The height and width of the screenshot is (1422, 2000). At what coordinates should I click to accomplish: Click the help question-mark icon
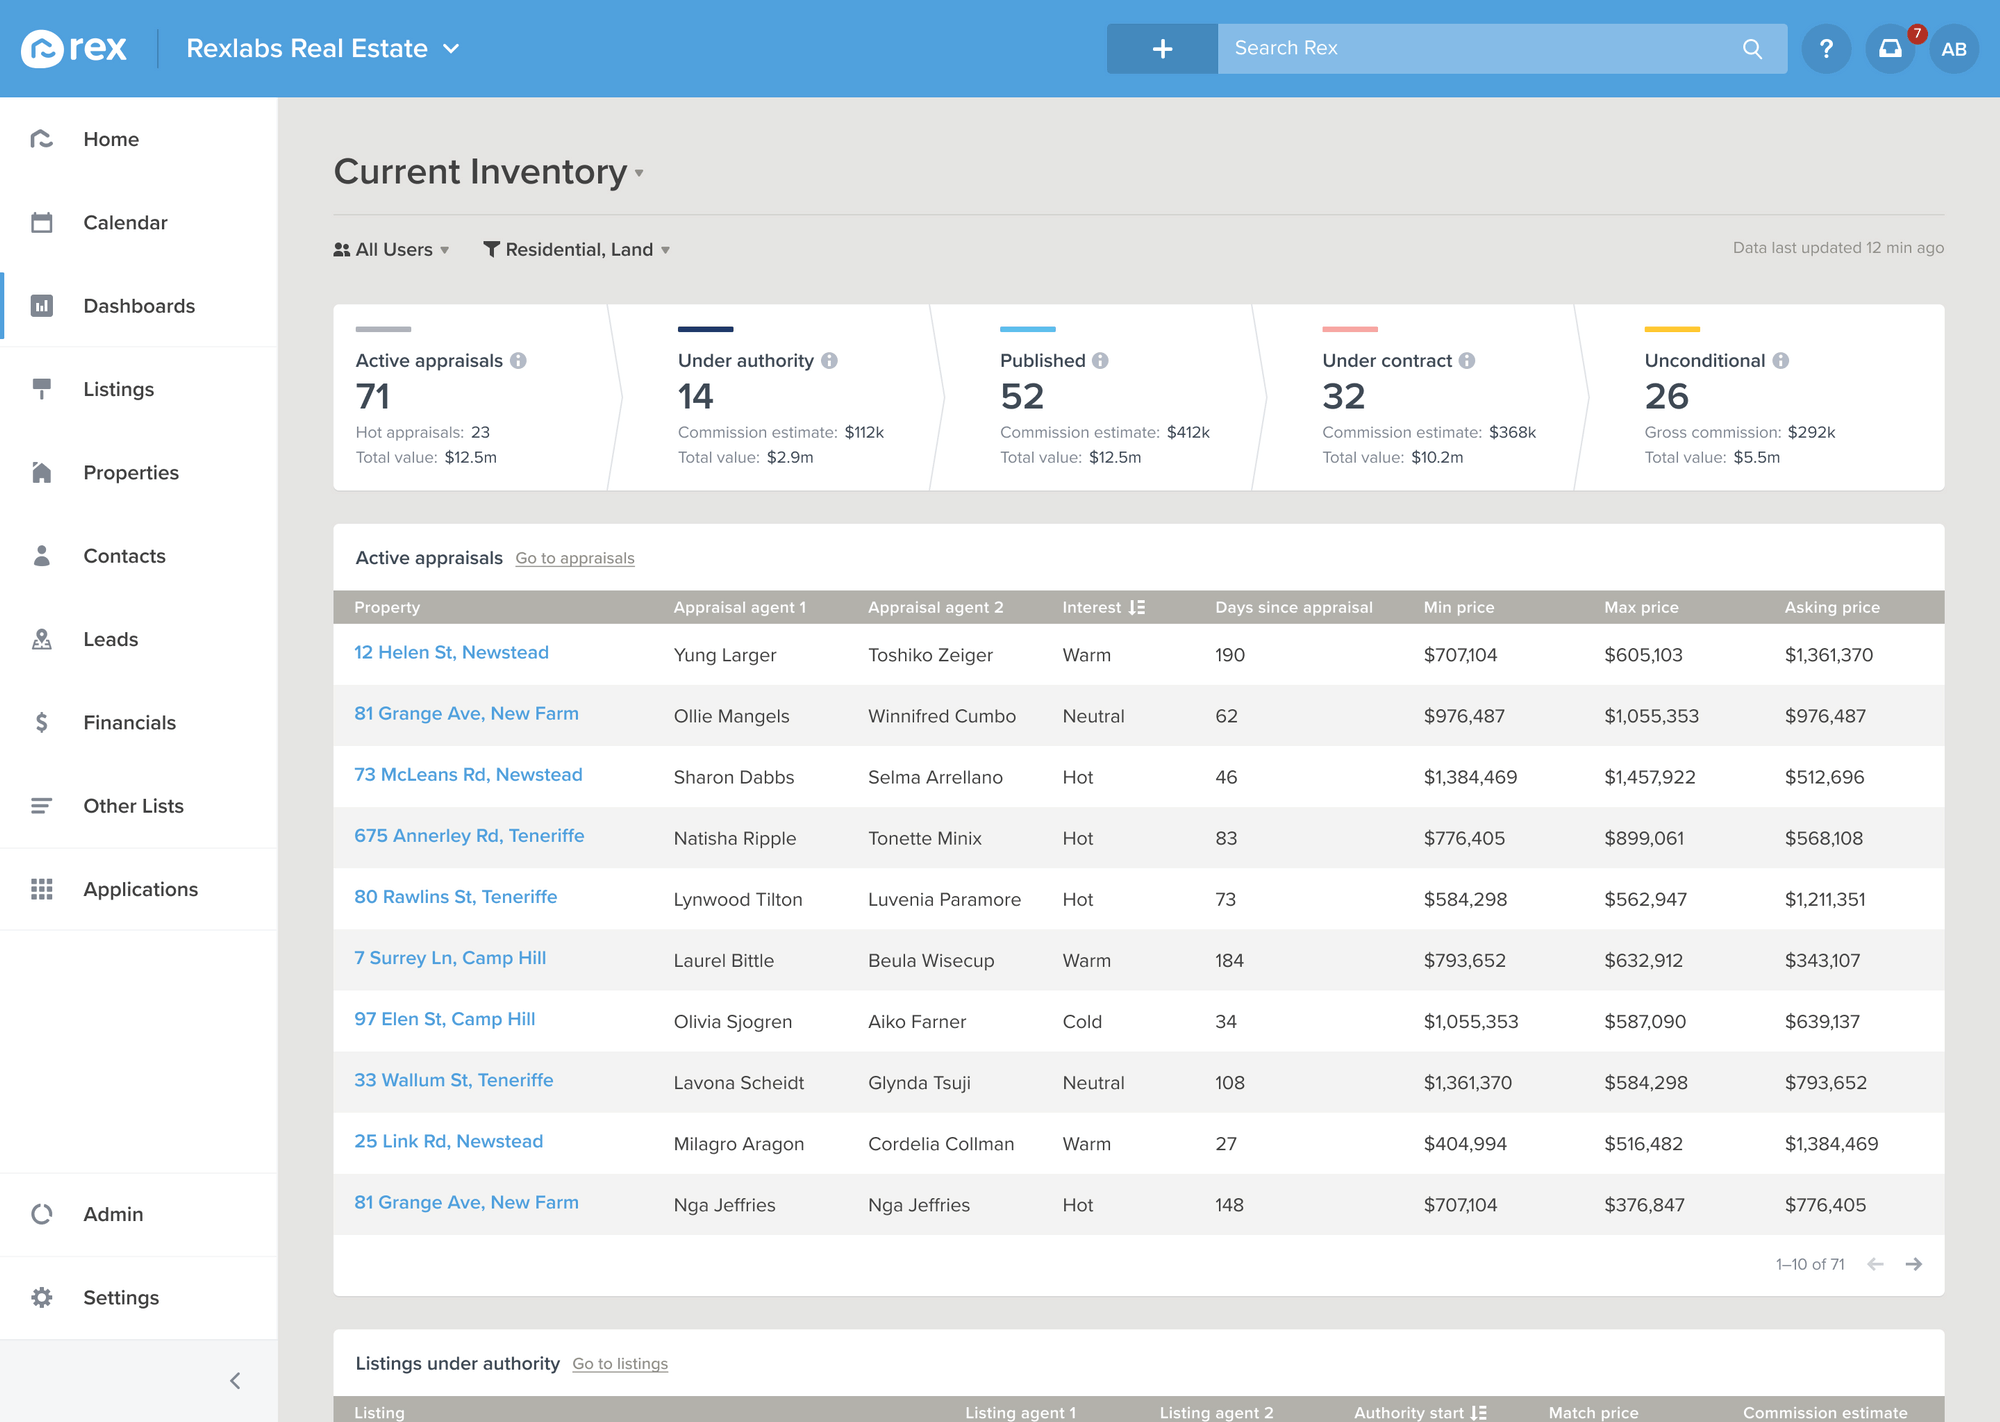[x=1826, y=48]
